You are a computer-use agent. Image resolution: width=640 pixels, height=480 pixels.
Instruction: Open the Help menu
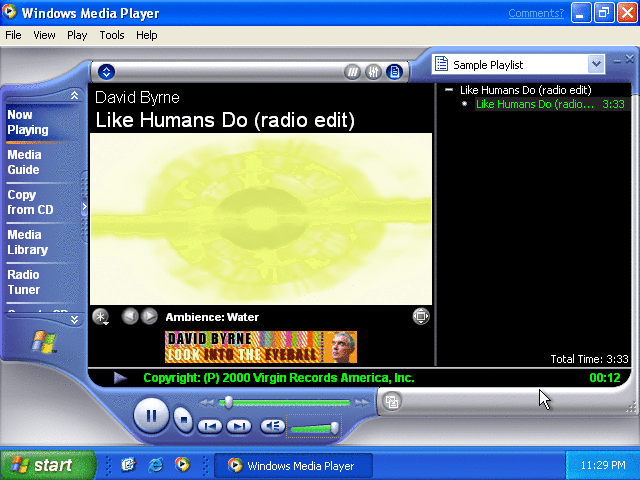click(x=147, y=35)
